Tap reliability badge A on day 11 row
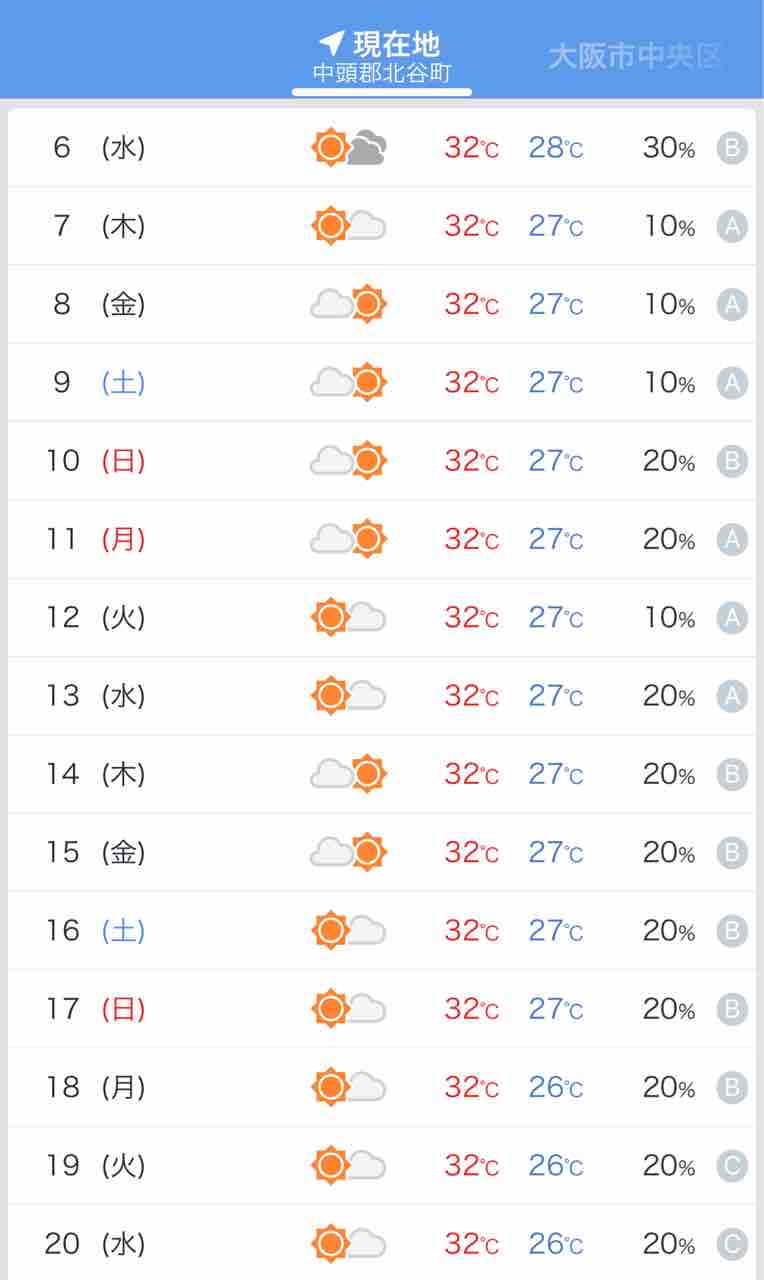This screenshot has width=764, height=1280. (732, 540)
